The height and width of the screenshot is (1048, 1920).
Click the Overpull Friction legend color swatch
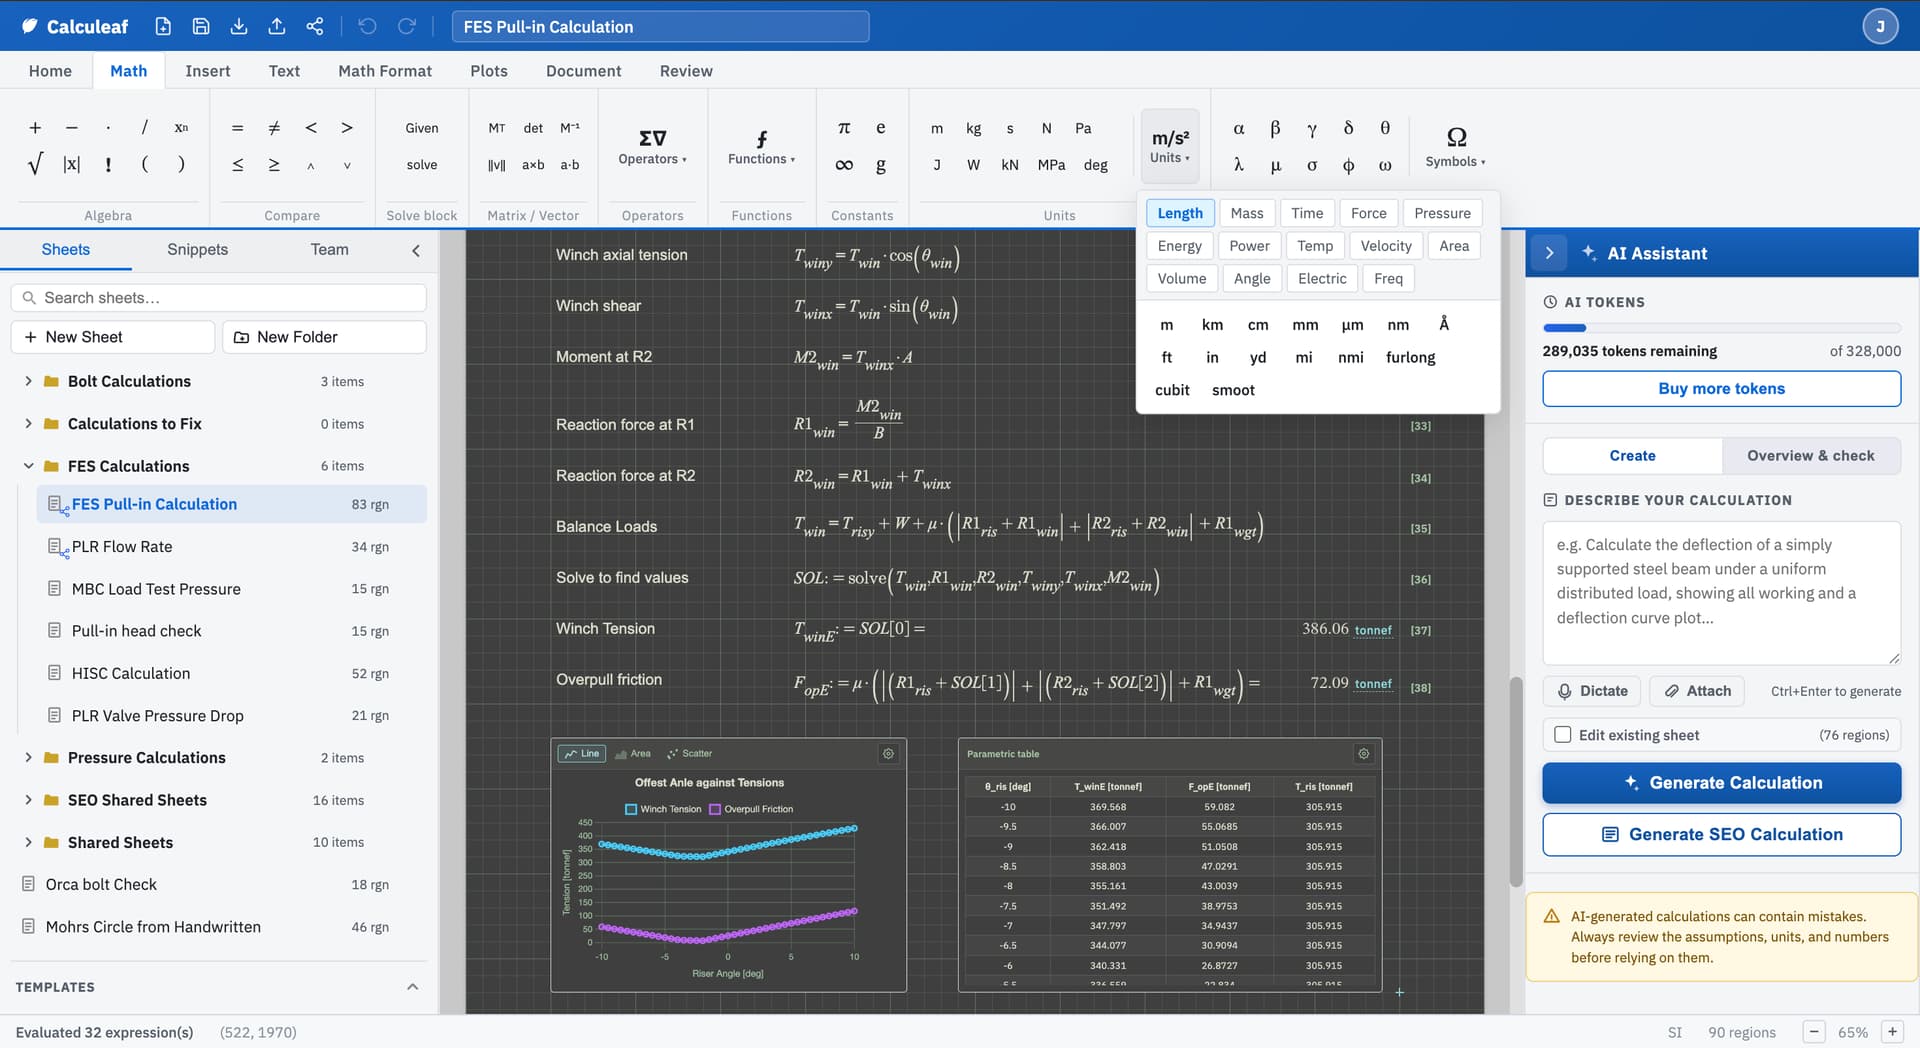point(715,809)
